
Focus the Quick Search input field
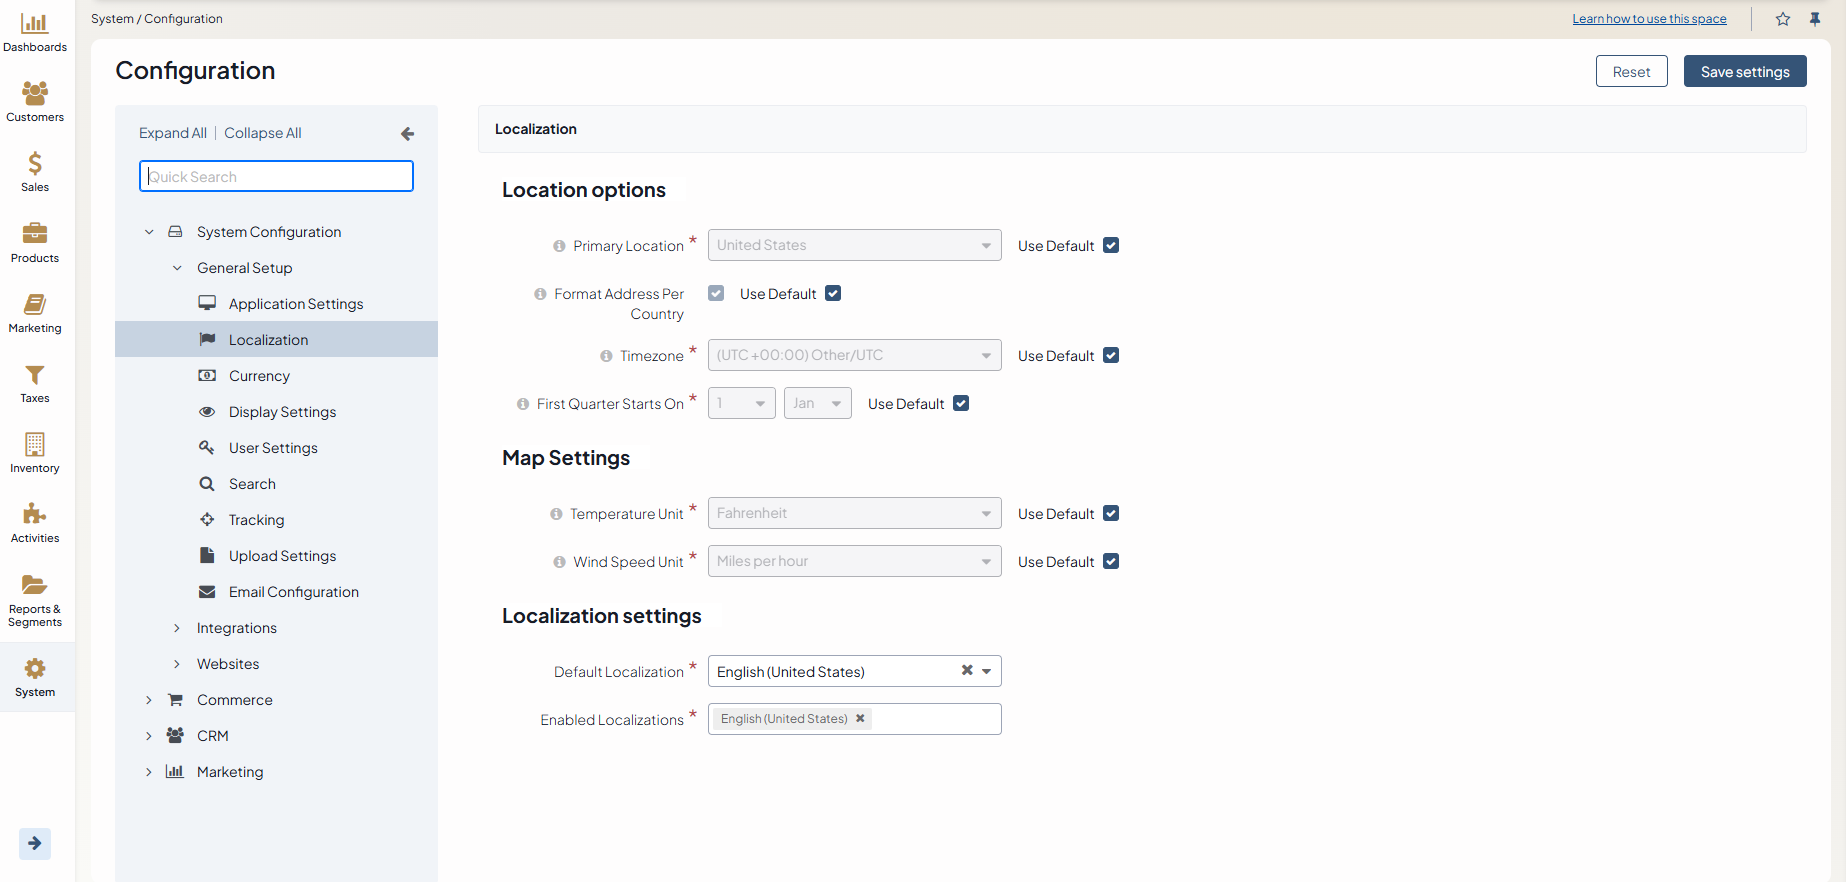[276, 177]
